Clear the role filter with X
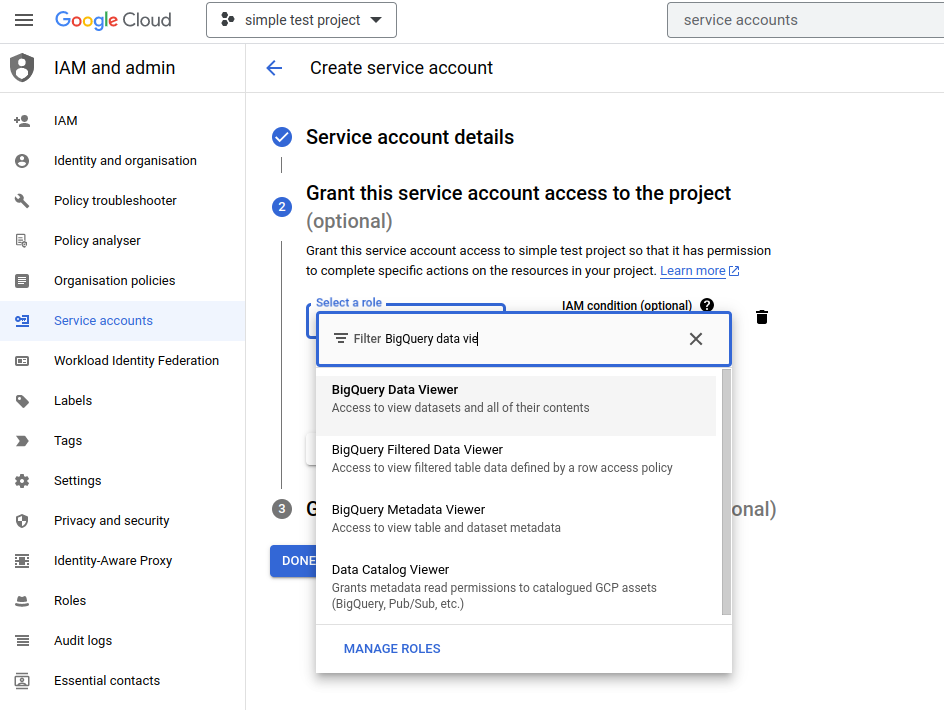944x710 pixels. pos(696,339)
